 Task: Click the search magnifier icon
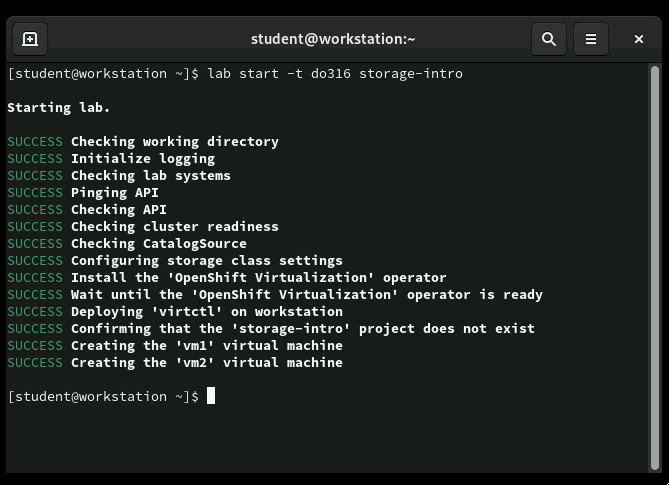pyautogui.click(x=549, y=39)
